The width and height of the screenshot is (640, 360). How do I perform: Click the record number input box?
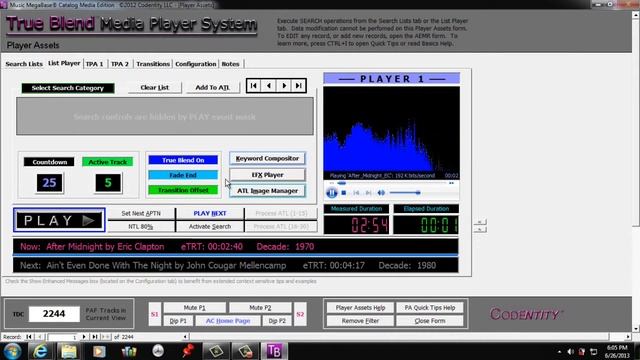point(62,337)
